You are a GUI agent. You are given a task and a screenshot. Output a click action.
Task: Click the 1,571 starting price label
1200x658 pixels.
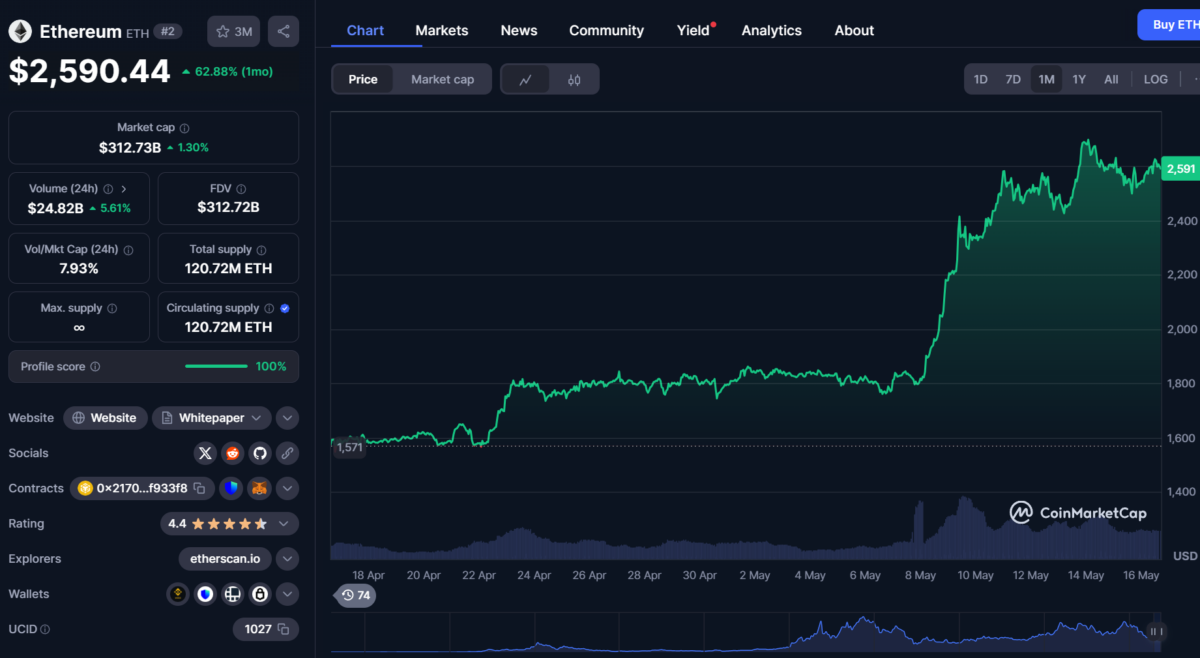pyautogui.click(x=350, y=448)
